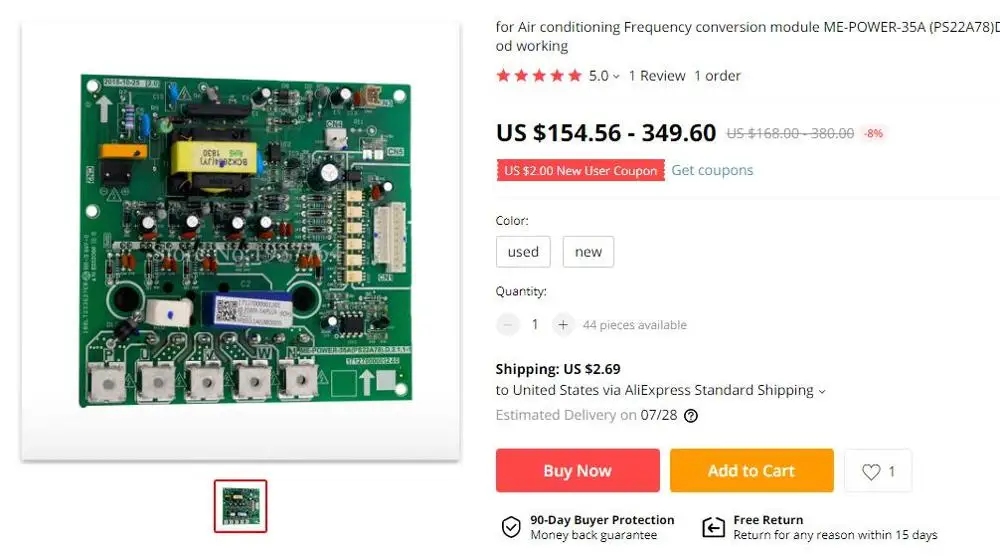Open the AliExpress Standard Shipping options dropdown
Screen dimensions: 1000x557
pos(822,391)
